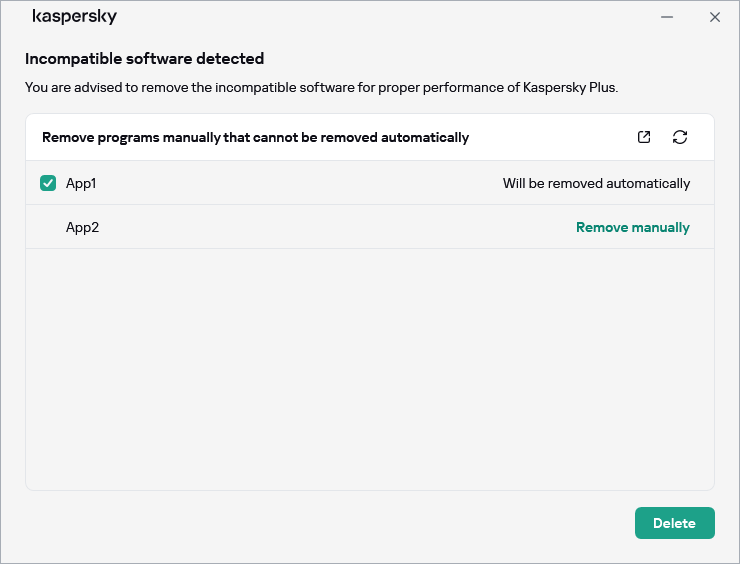Image resolution: width=740 pixels, height=564 pixels.
Task: Click the blank middle of the App1 row
Action: 300,183
